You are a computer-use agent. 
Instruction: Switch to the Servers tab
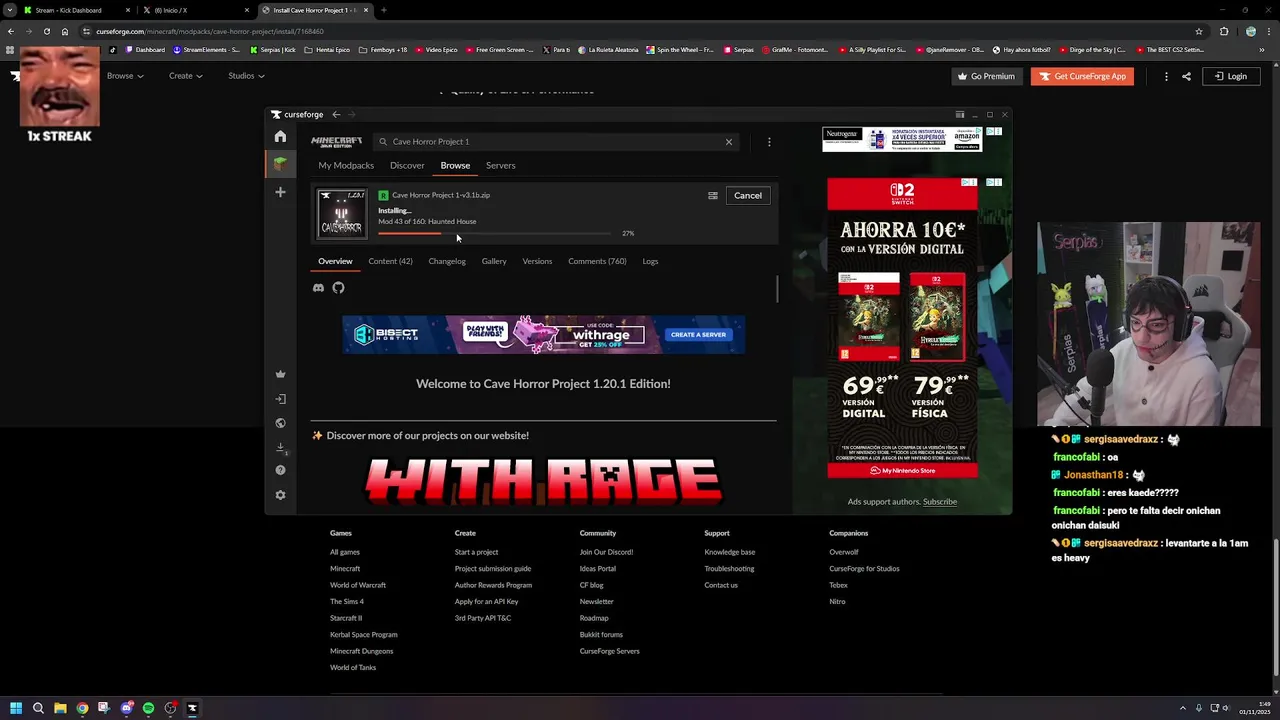point(501,165)
